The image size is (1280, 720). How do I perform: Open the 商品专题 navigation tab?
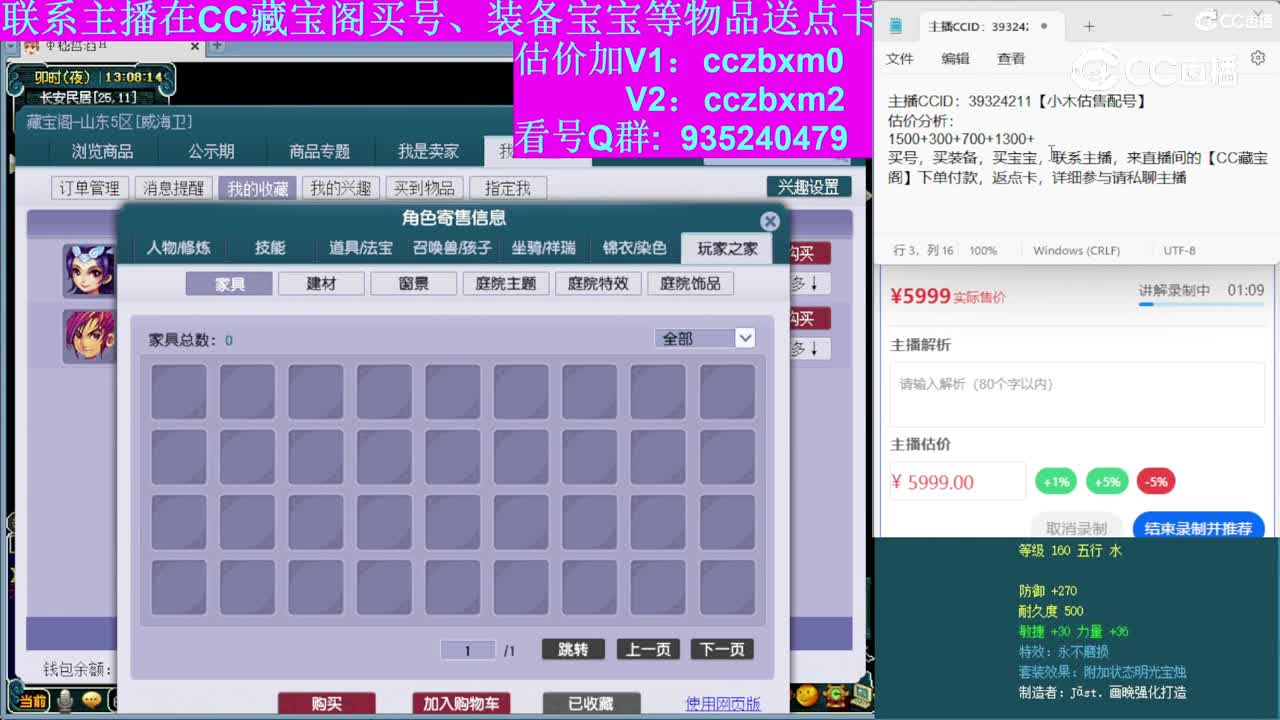tap(319, 151)
